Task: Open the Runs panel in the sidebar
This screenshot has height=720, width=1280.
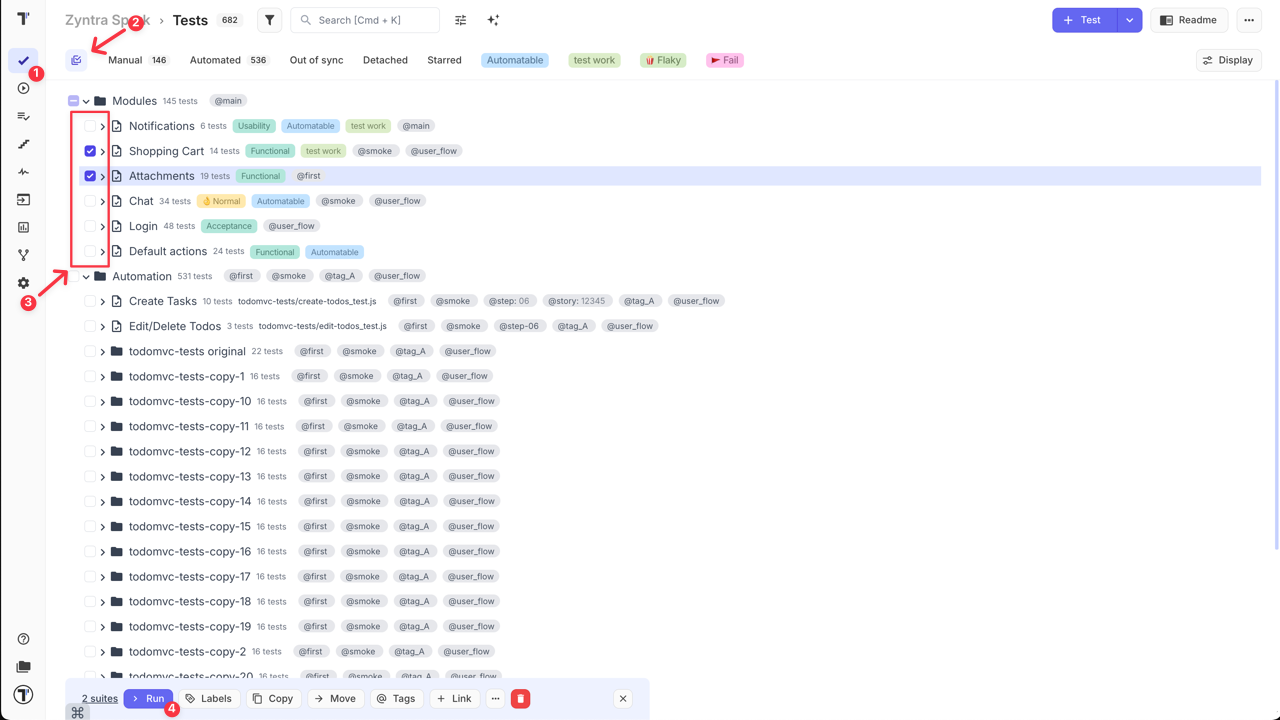Action: (23, 88)
